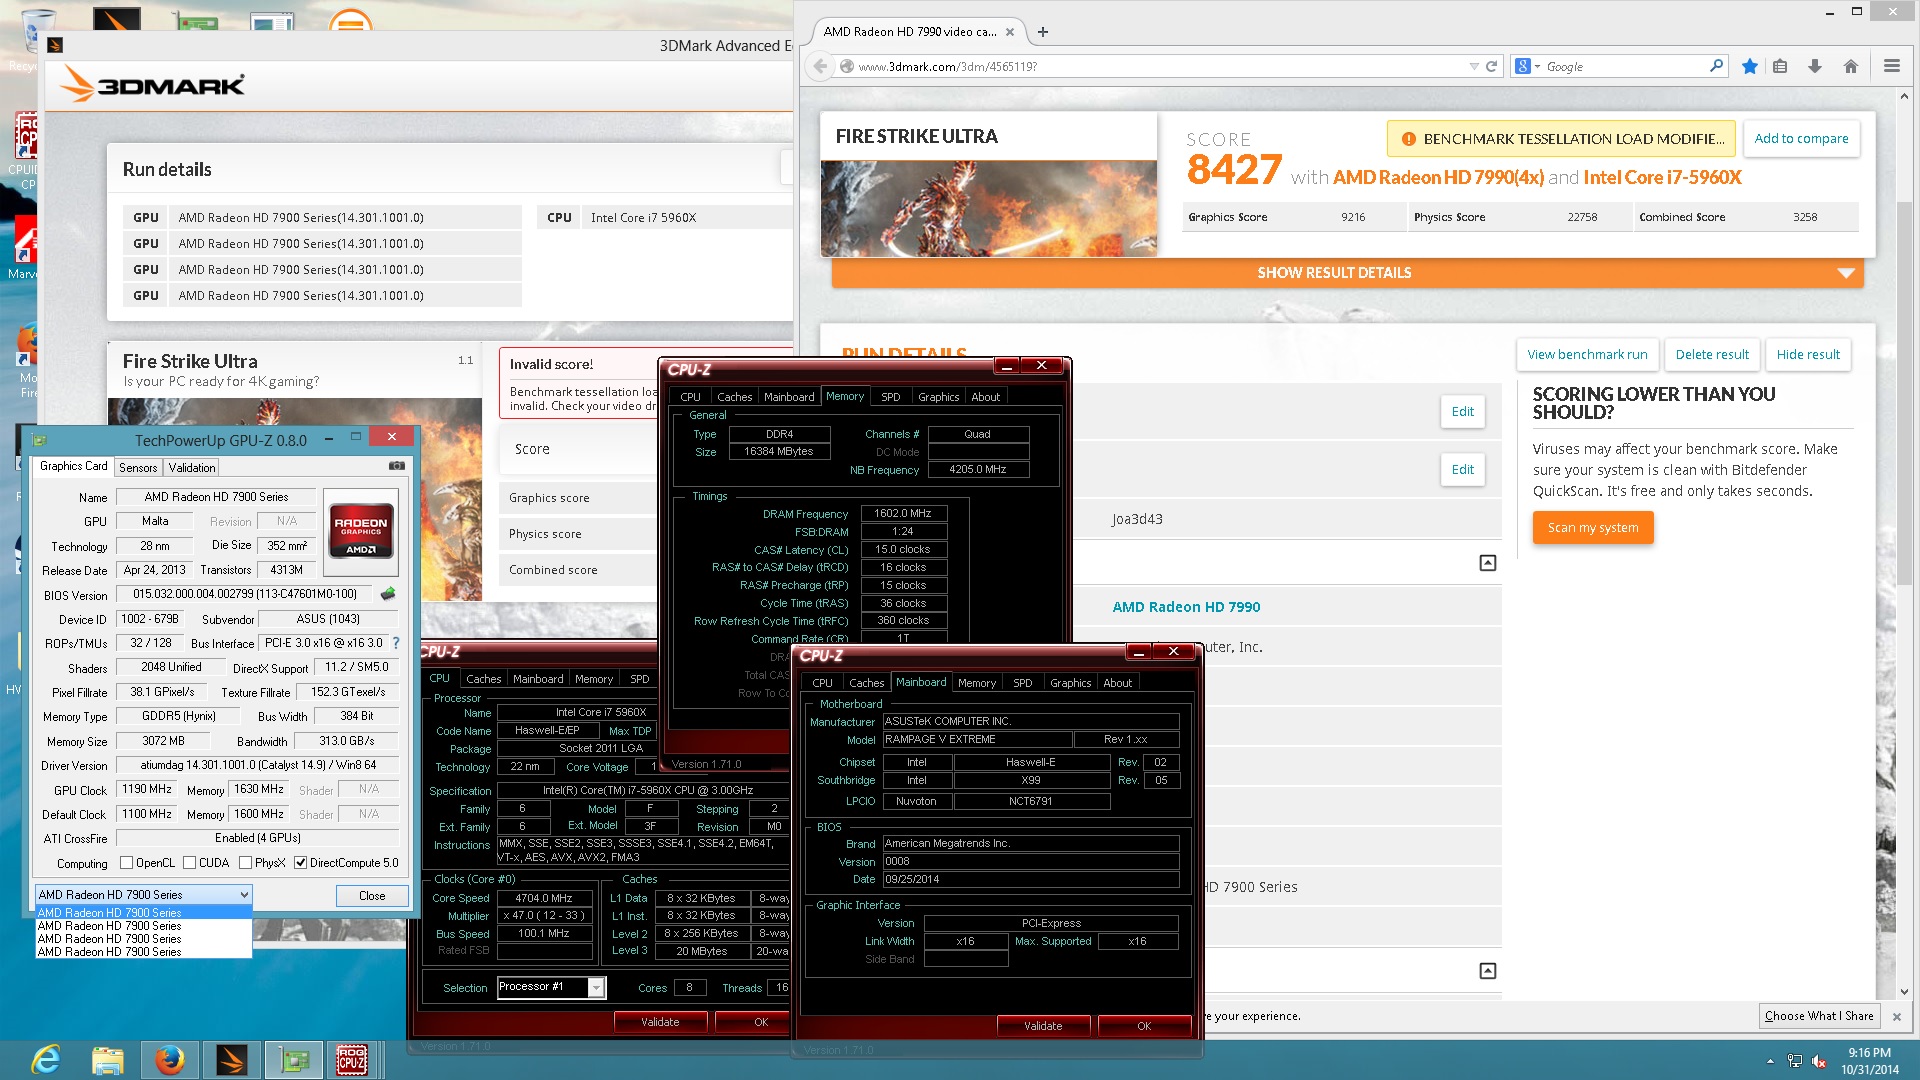This screenshot has width=1920, height=1080.
Task: Show hidden system tray icons
Action: tap(1770, 1061)
